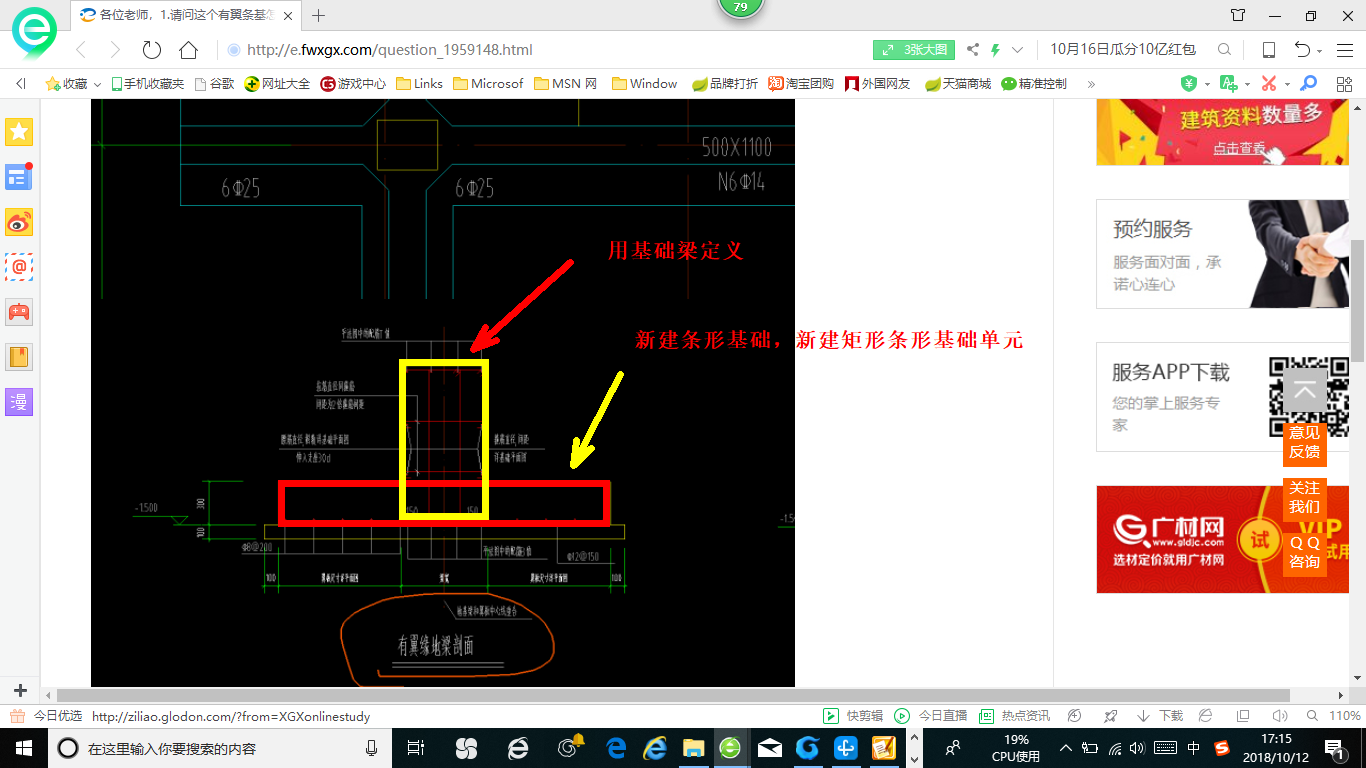Click 快剪辑 in status bar

click(x=853, y=716)
